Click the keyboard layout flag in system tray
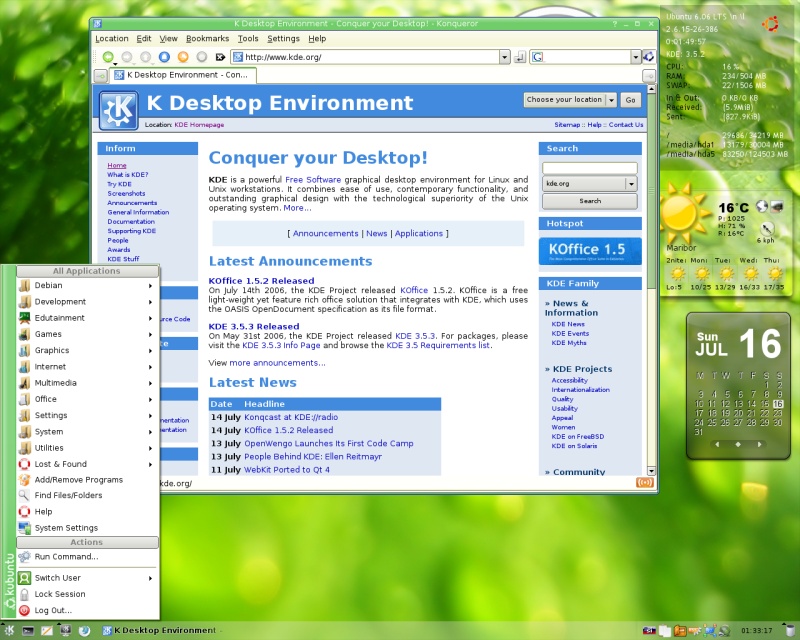Viewport: 800px width, 640px height. (x=649, y=631)
